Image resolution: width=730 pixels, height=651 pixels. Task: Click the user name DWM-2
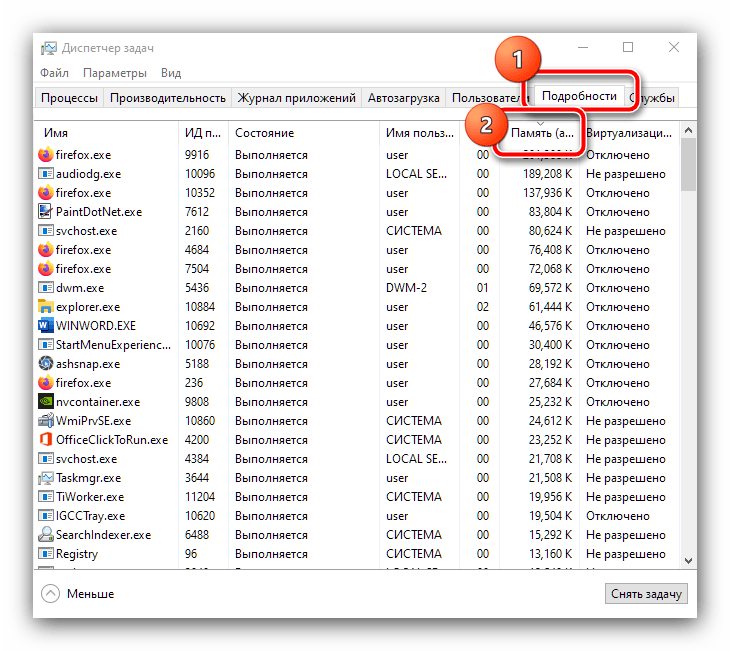click(x=406, y=288)
